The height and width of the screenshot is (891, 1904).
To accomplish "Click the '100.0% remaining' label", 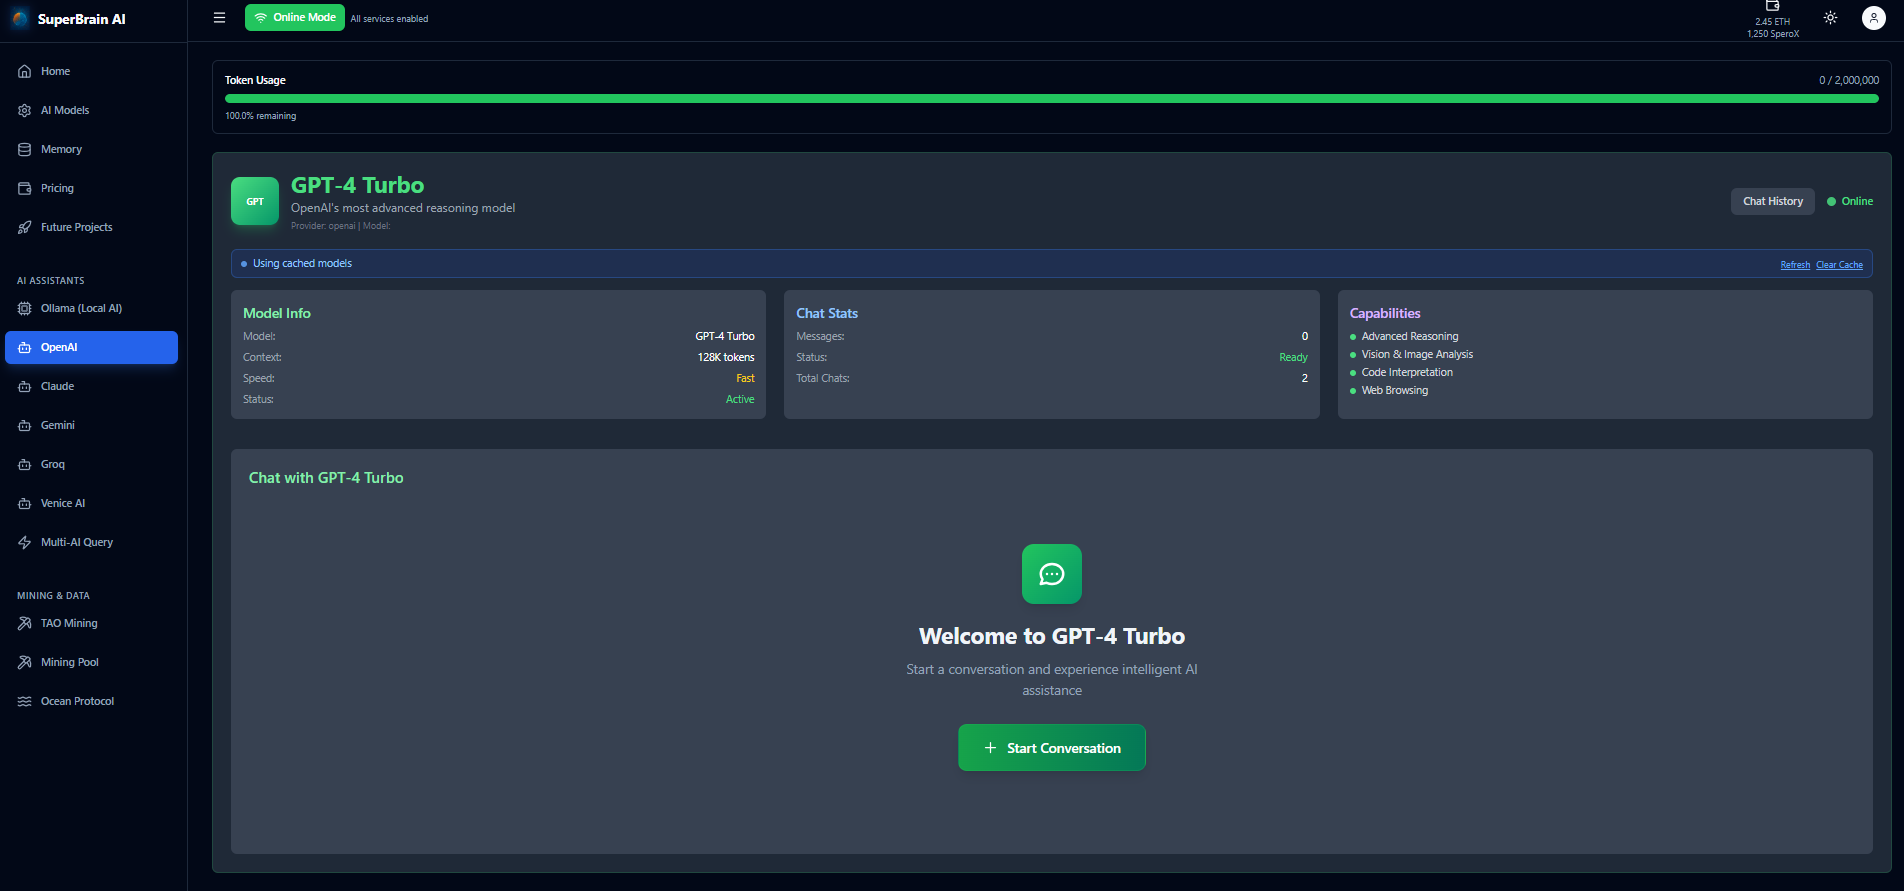I will pos(260,117).
